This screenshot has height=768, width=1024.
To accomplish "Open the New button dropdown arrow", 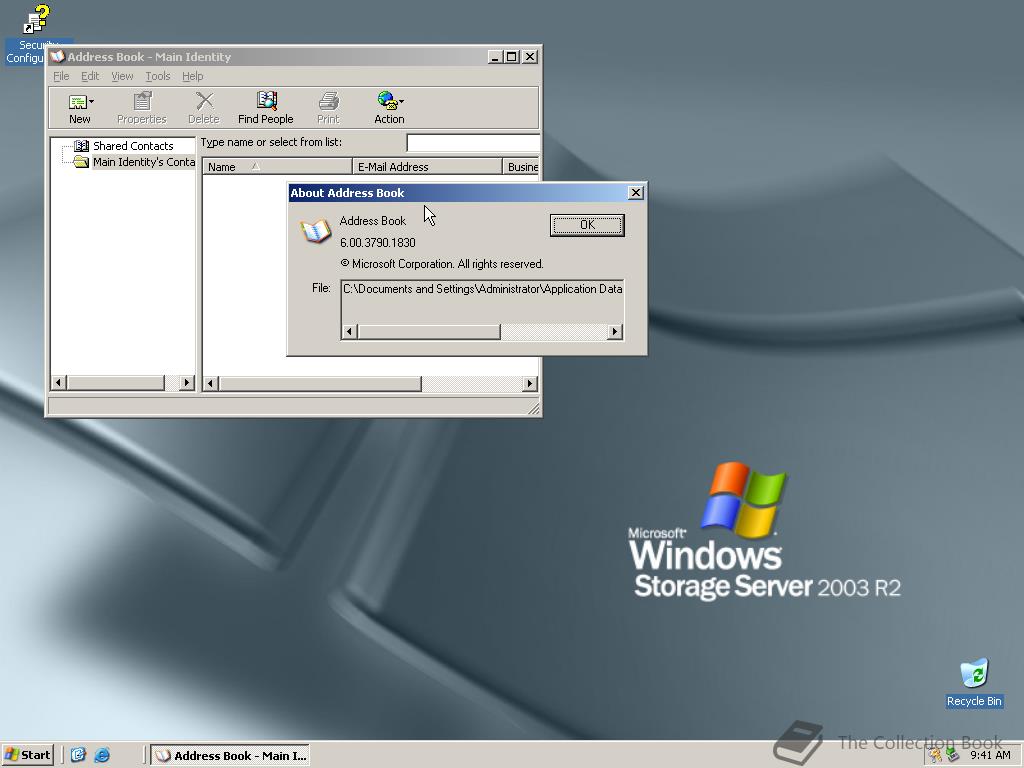I will click(91, 102).
